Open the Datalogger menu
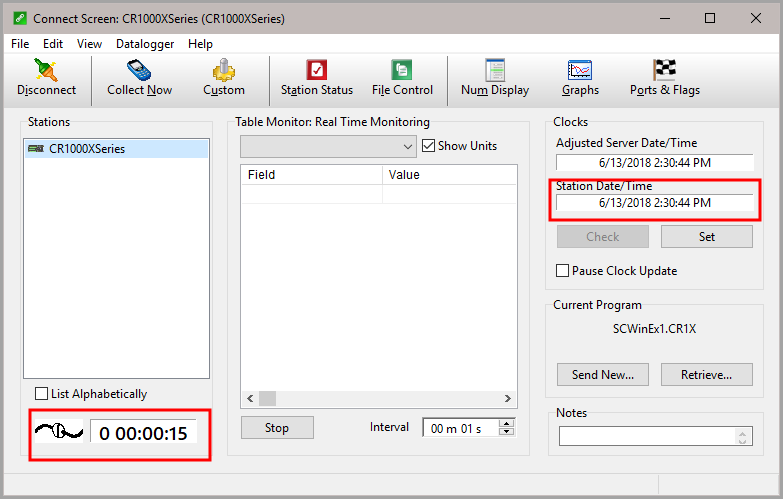The image size is (783, 499). pyautogui.click(x=145, y=44)
